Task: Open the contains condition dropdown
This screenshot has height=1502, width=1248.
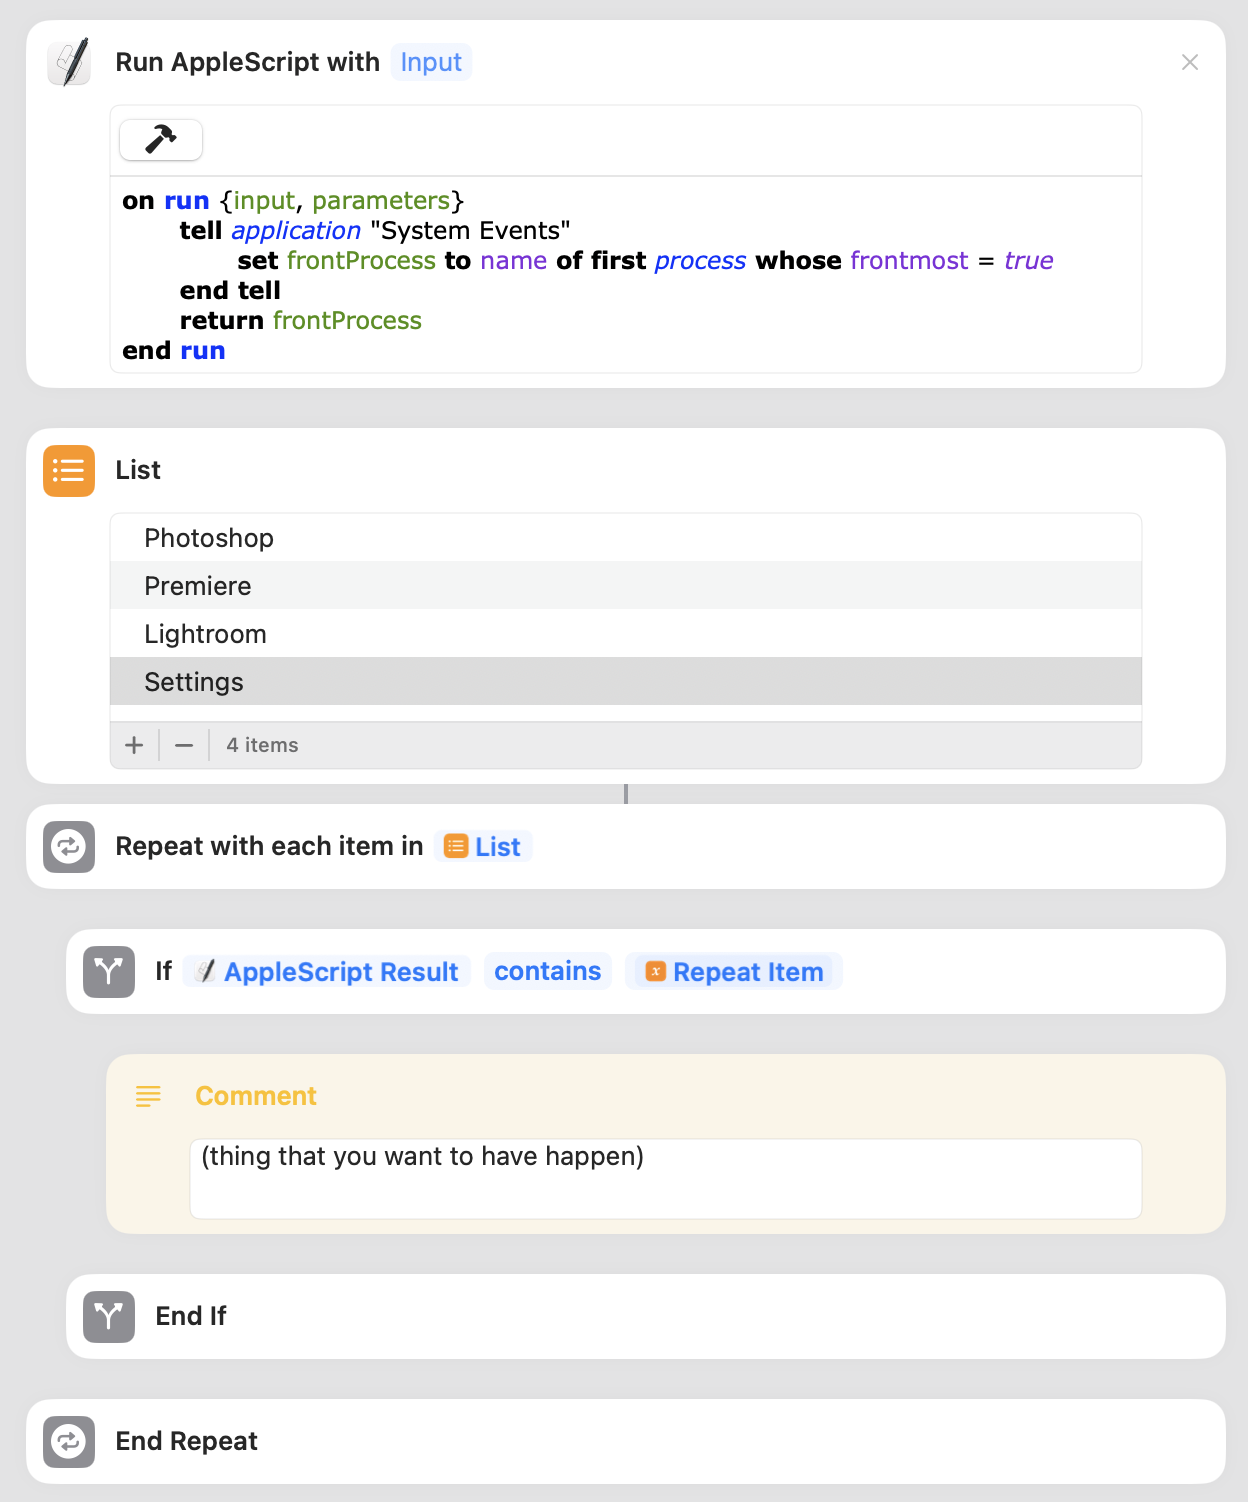Action: pyautogui.click(x=548, y=971)
